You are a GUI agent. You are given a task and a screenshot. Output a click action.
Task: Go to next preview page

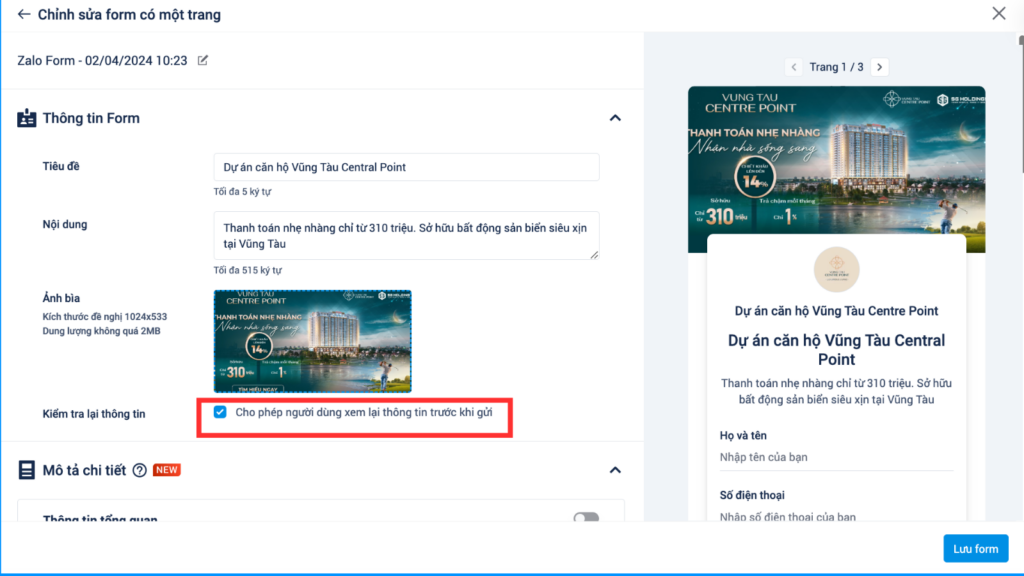880,67
